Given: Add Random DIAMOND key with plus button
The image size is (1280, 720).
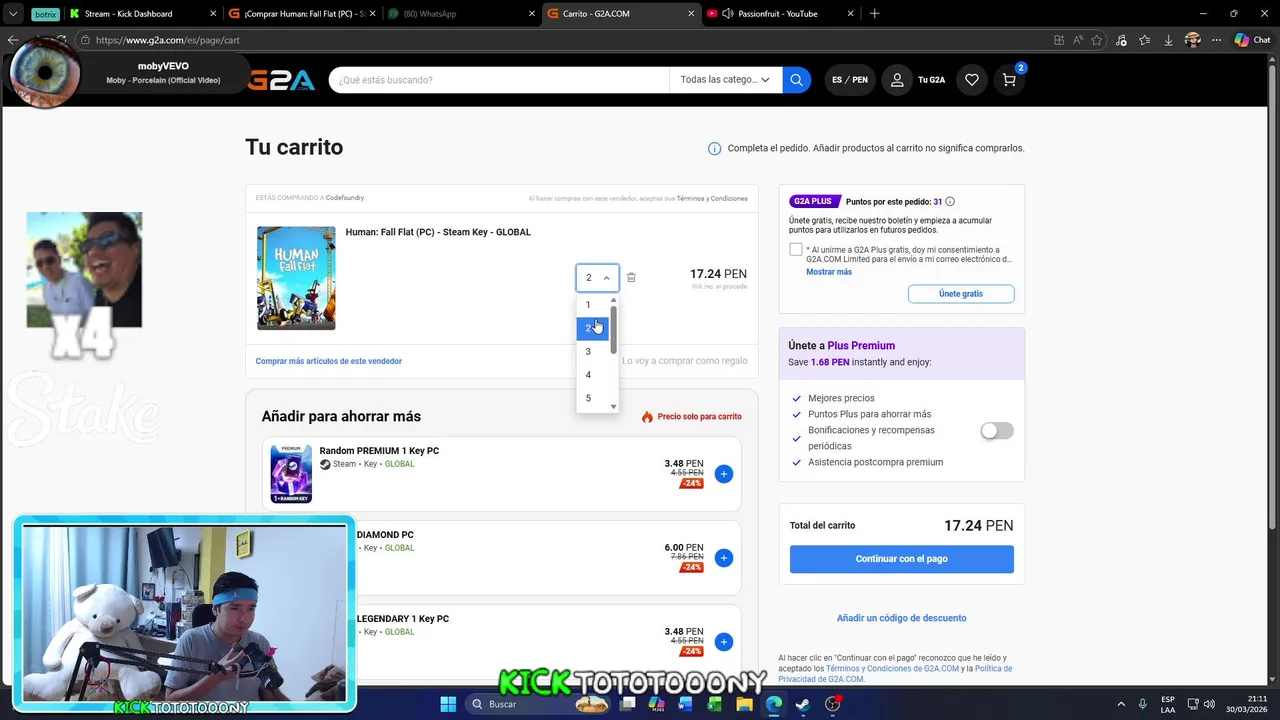Looking at the screenshot, I should [x=724, y=558].
